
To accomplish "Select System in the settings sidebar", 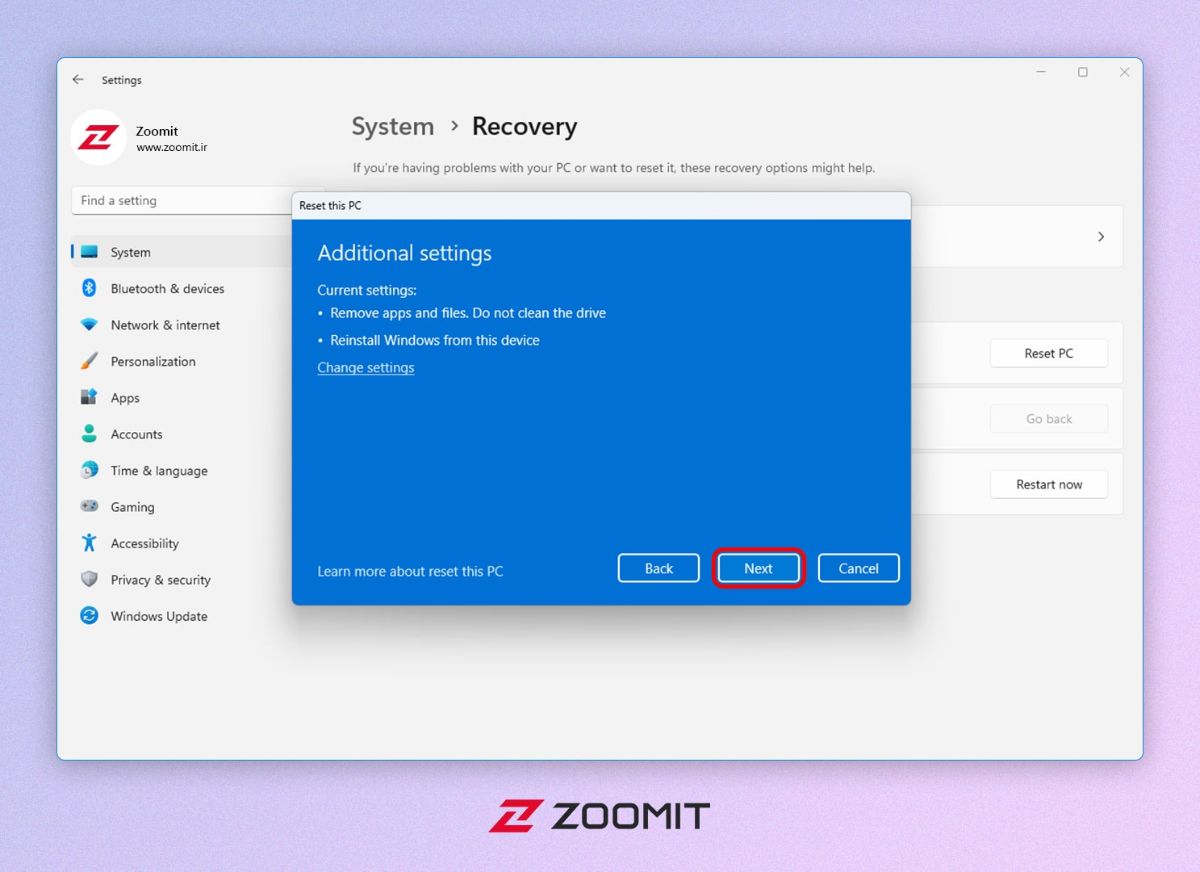I will (x=130, y=252).
